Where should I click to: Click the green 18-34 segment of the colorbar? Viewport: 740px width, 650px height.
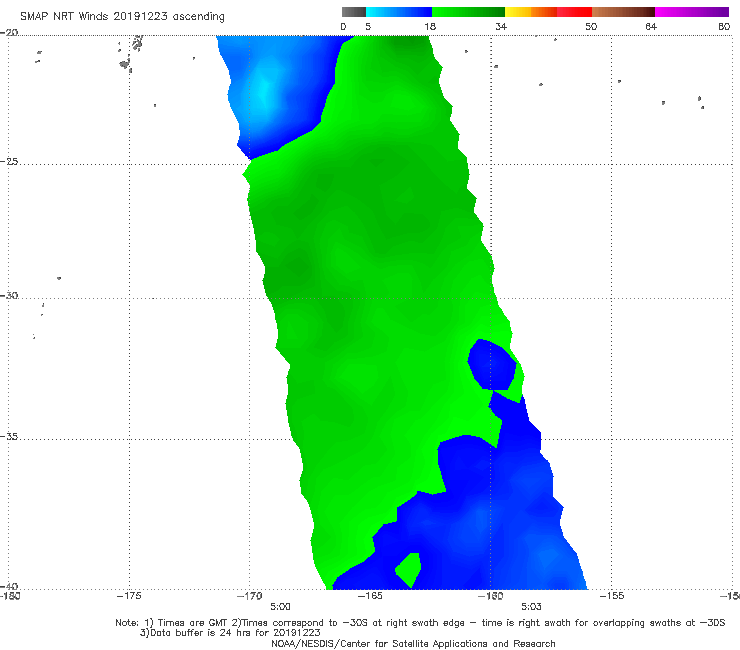468,12
